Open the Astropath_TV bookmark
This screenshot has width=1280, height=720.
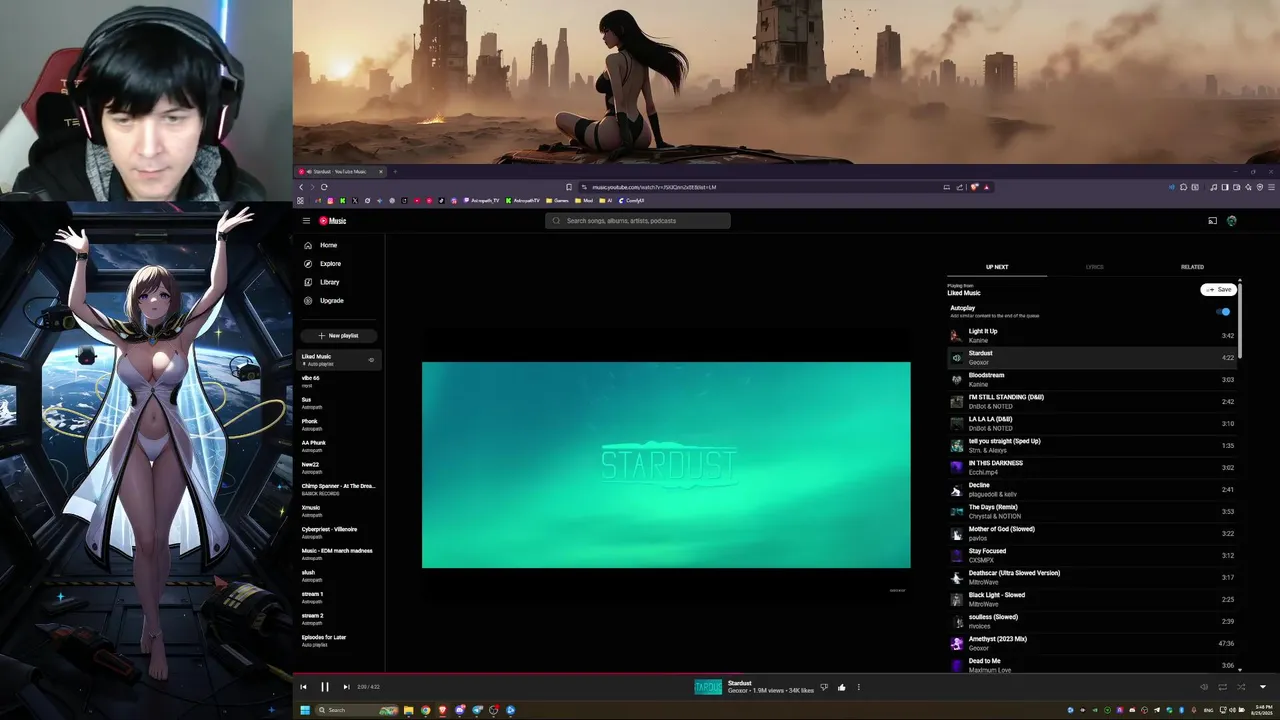[x=481, y=200]
